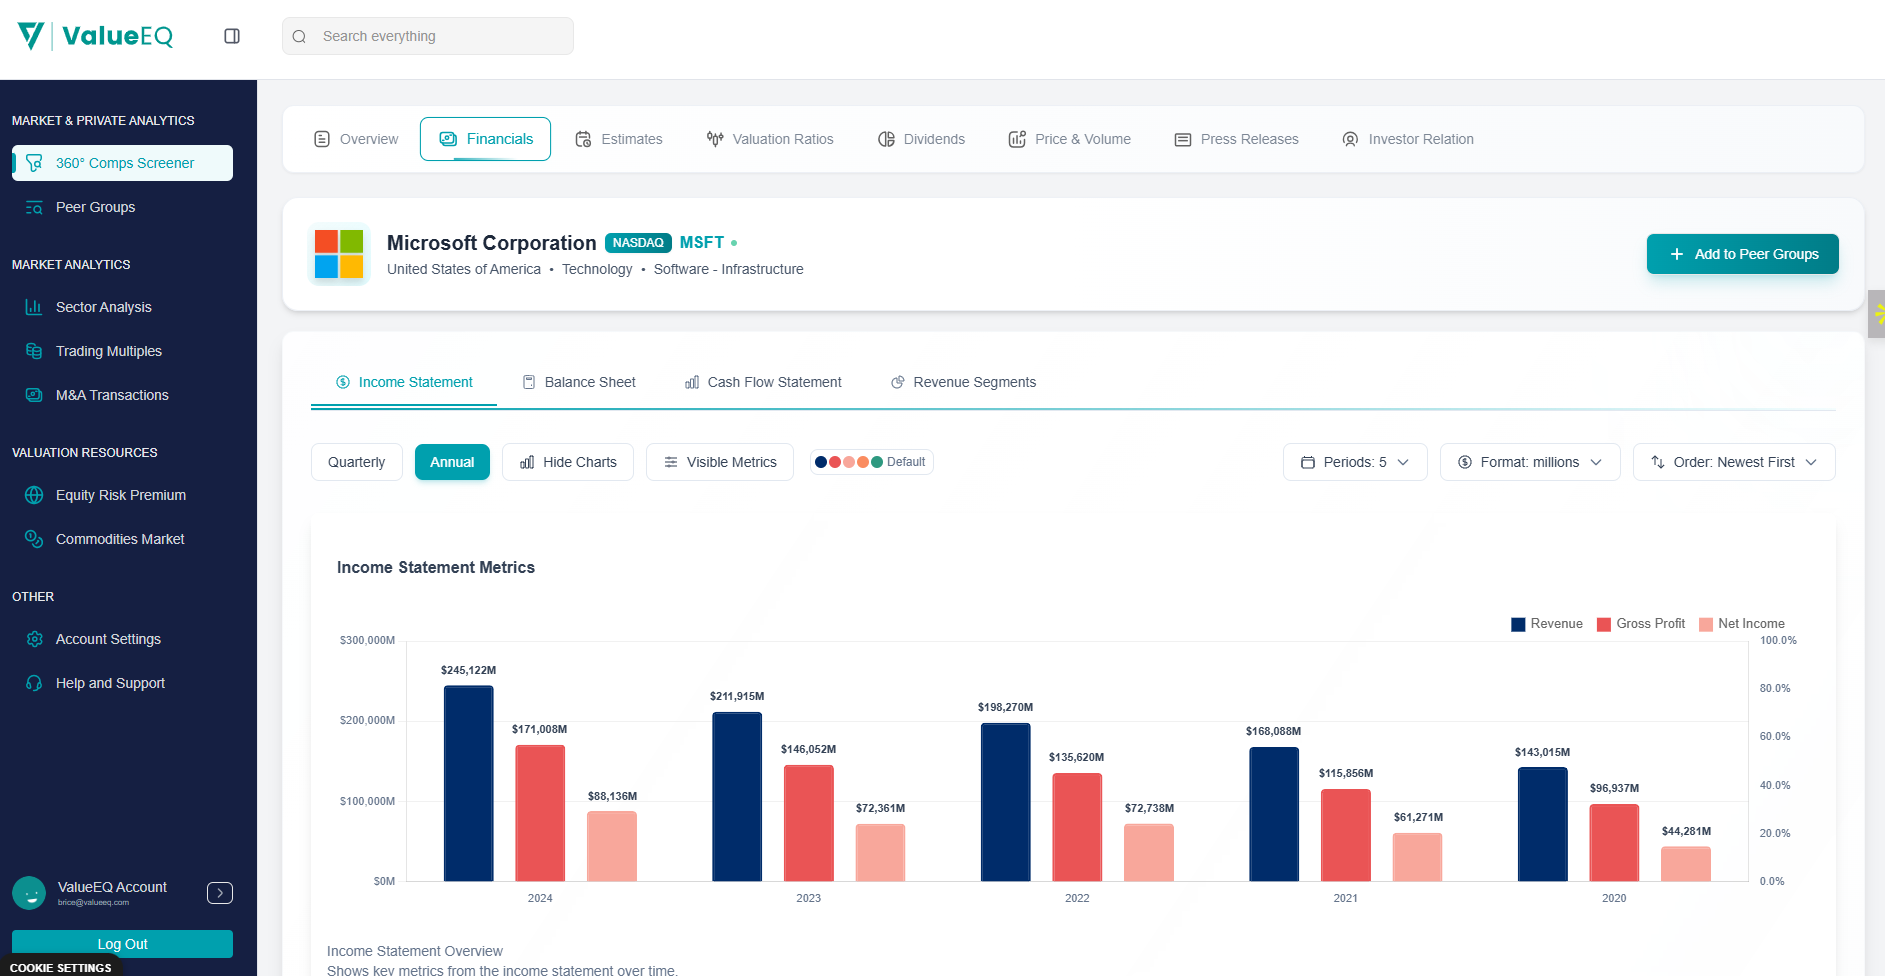Open the Default color palette selector

[871, 462]
